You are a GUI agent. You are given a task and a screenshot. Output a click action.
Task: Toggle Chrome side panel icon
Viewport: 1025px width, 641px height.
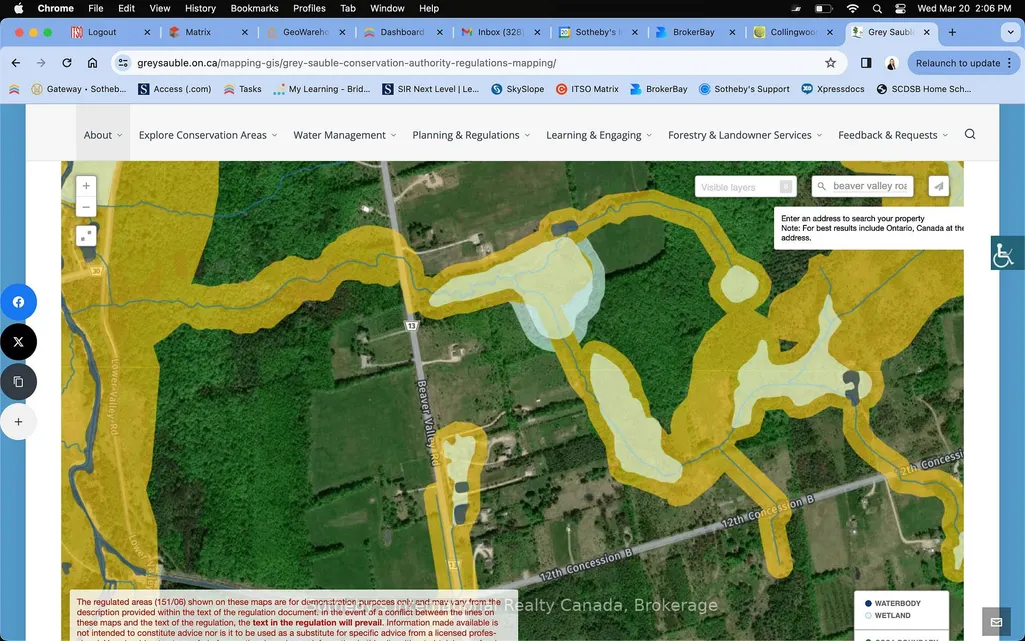[865, 63]
